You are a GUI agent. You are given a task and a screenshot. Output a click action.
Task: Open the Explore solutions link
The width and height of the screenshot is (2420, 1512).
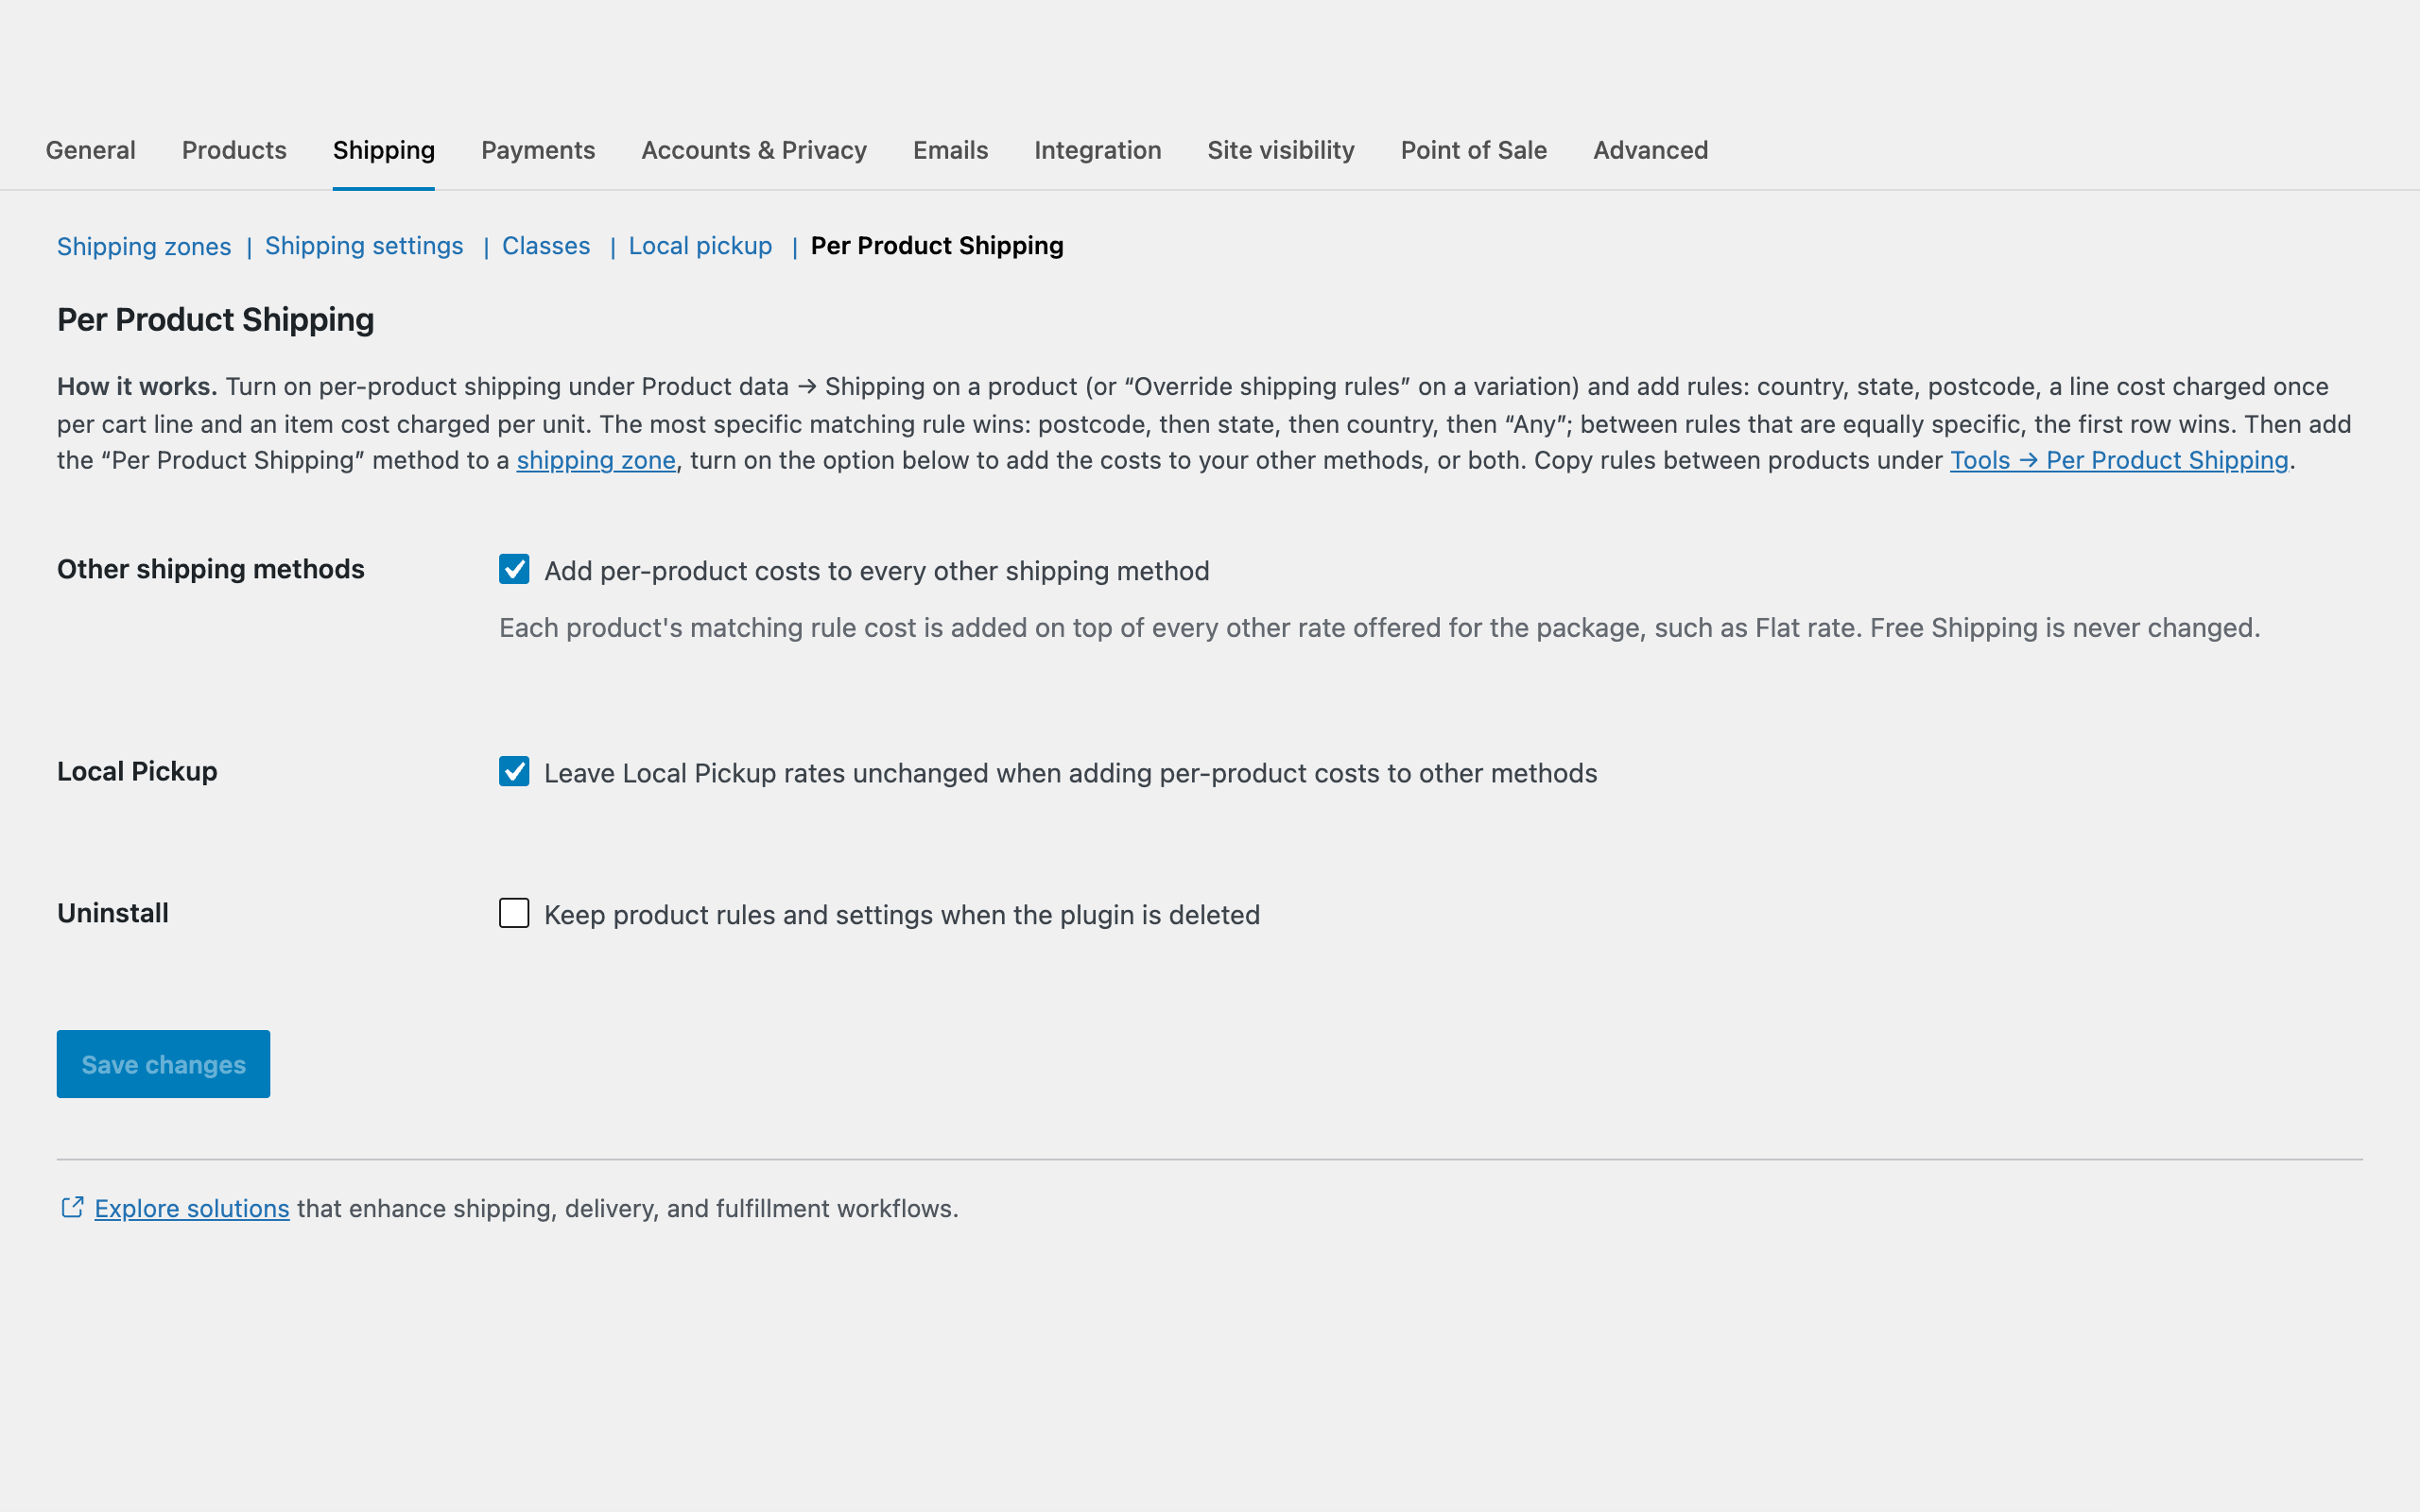pos(192,1208)
